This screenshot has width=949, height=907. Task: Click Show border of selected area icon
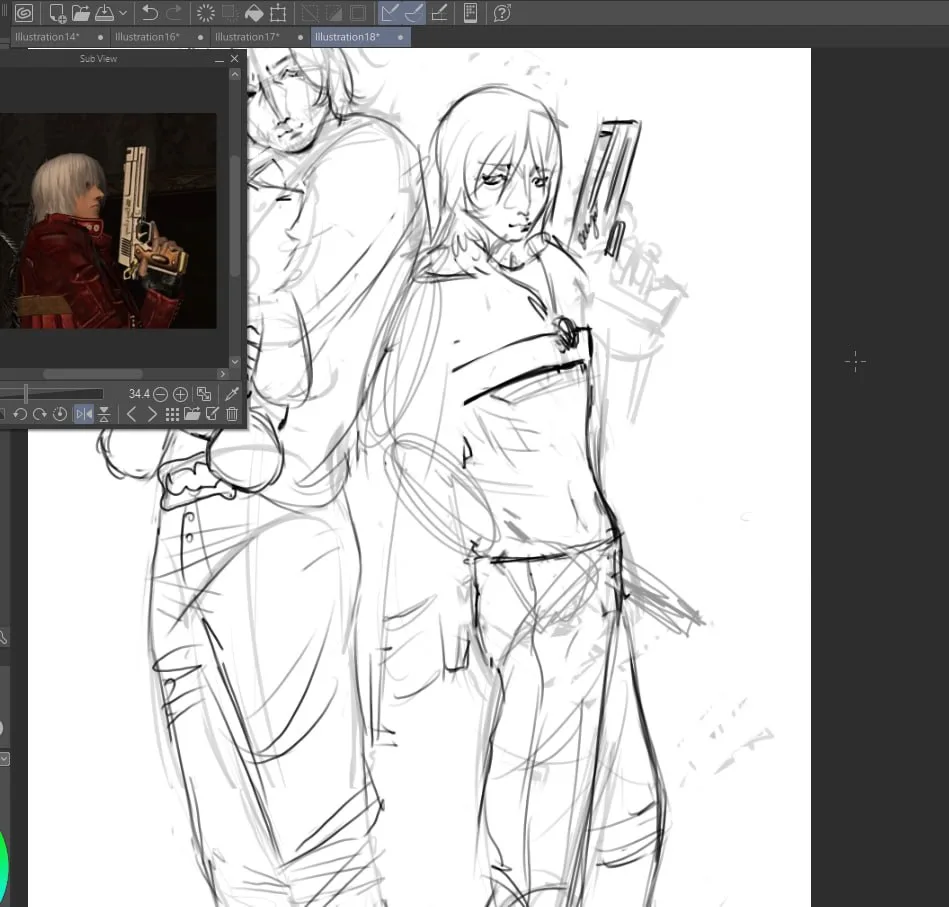[358, 13]
